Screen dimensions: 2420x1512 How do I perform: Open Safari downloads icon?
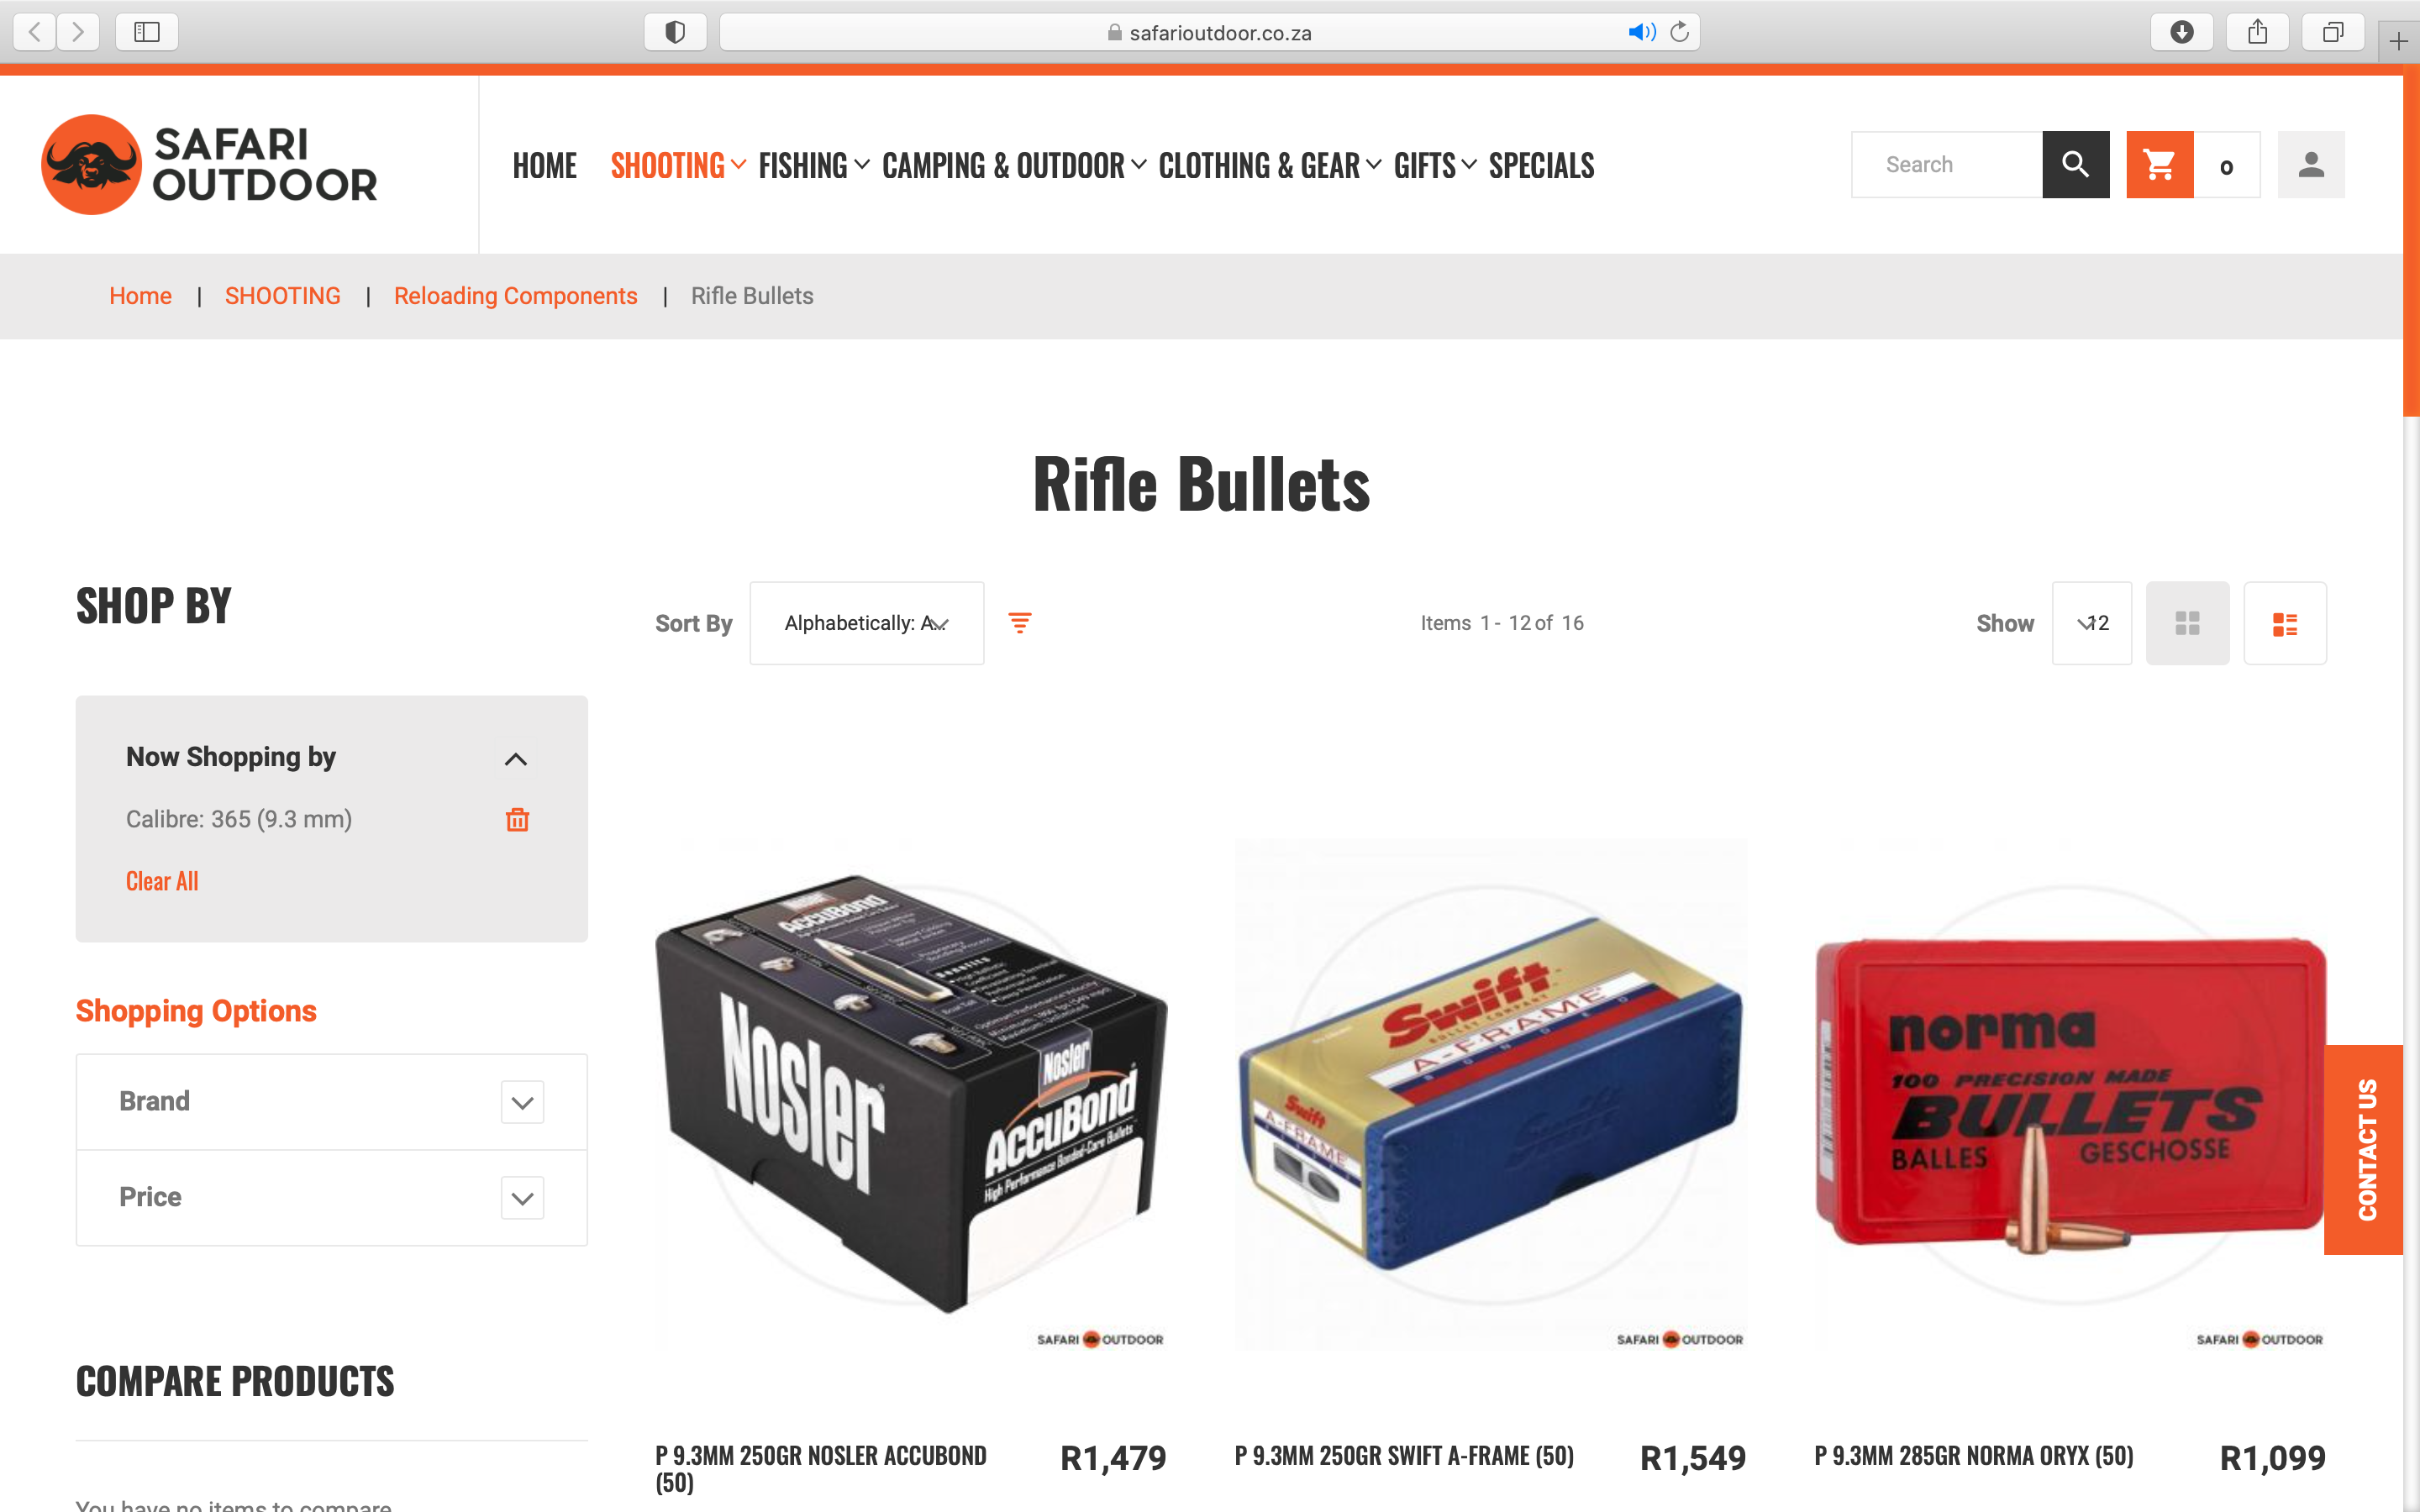point(2181,32)
